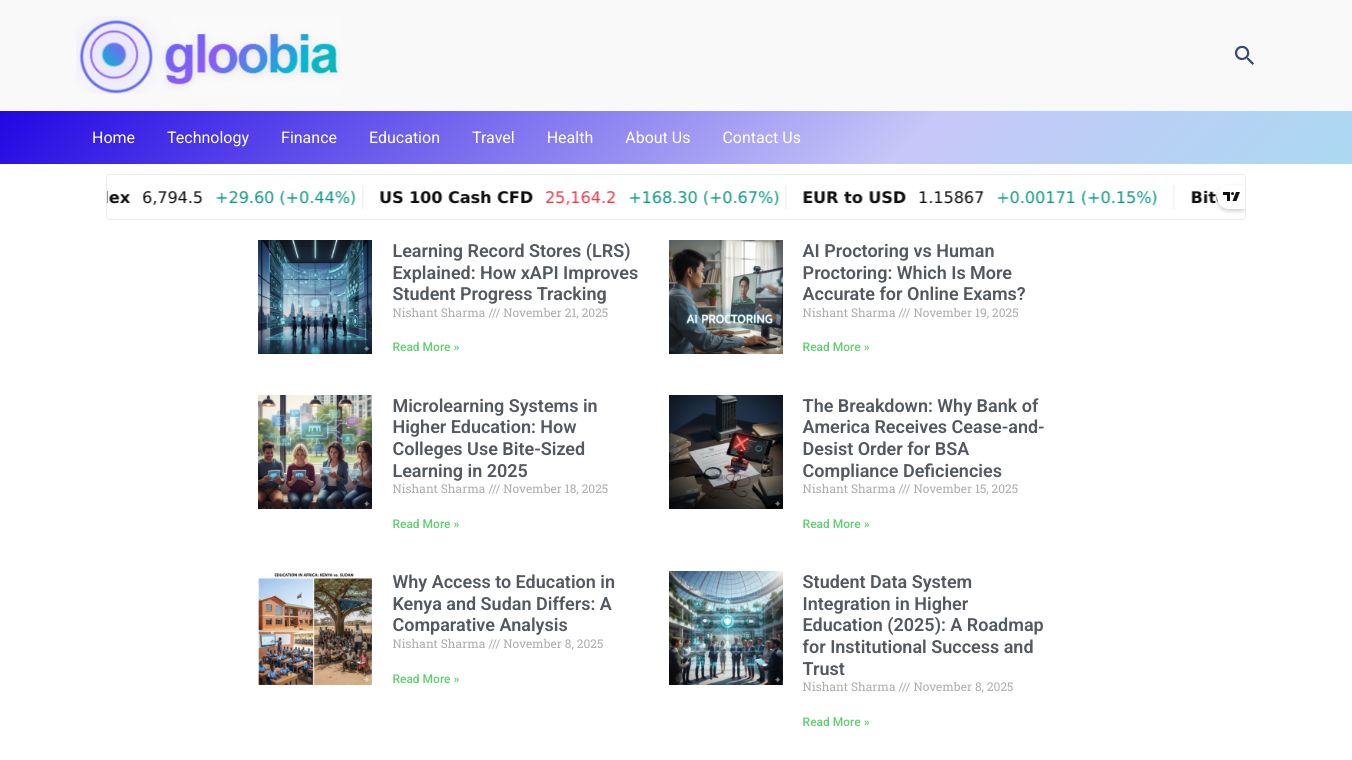The height and width of the screenshot is (760, 1352).
Task: Click the Nishant Sharma November 18, 2025 byline
Action: tap(500, 489)
